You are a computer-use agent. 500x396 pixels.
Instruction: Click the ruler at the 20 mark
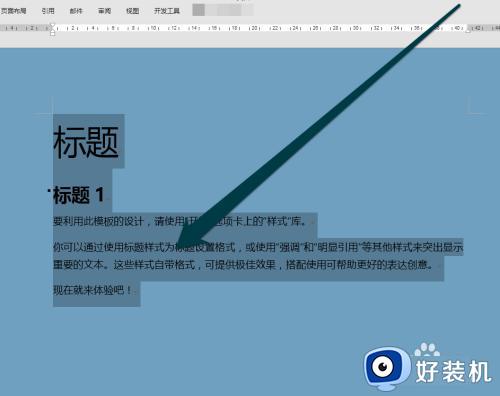pos(255,28)
